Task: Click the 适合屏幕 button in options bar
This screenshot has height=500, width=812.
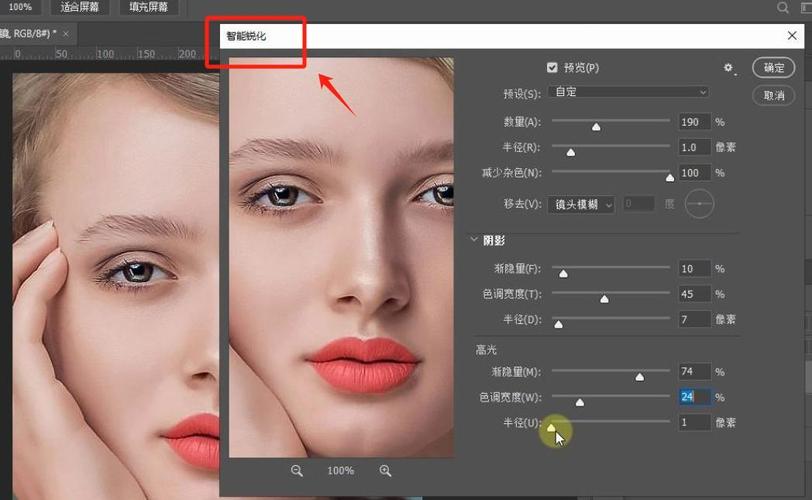Action: coord(80,7)
